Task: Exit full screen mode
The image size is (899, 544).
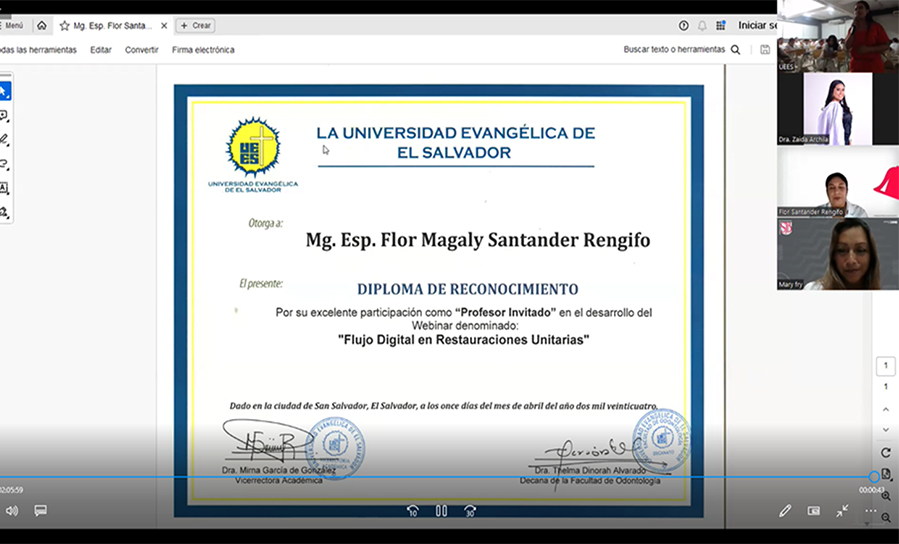Action: pos(842,510)
